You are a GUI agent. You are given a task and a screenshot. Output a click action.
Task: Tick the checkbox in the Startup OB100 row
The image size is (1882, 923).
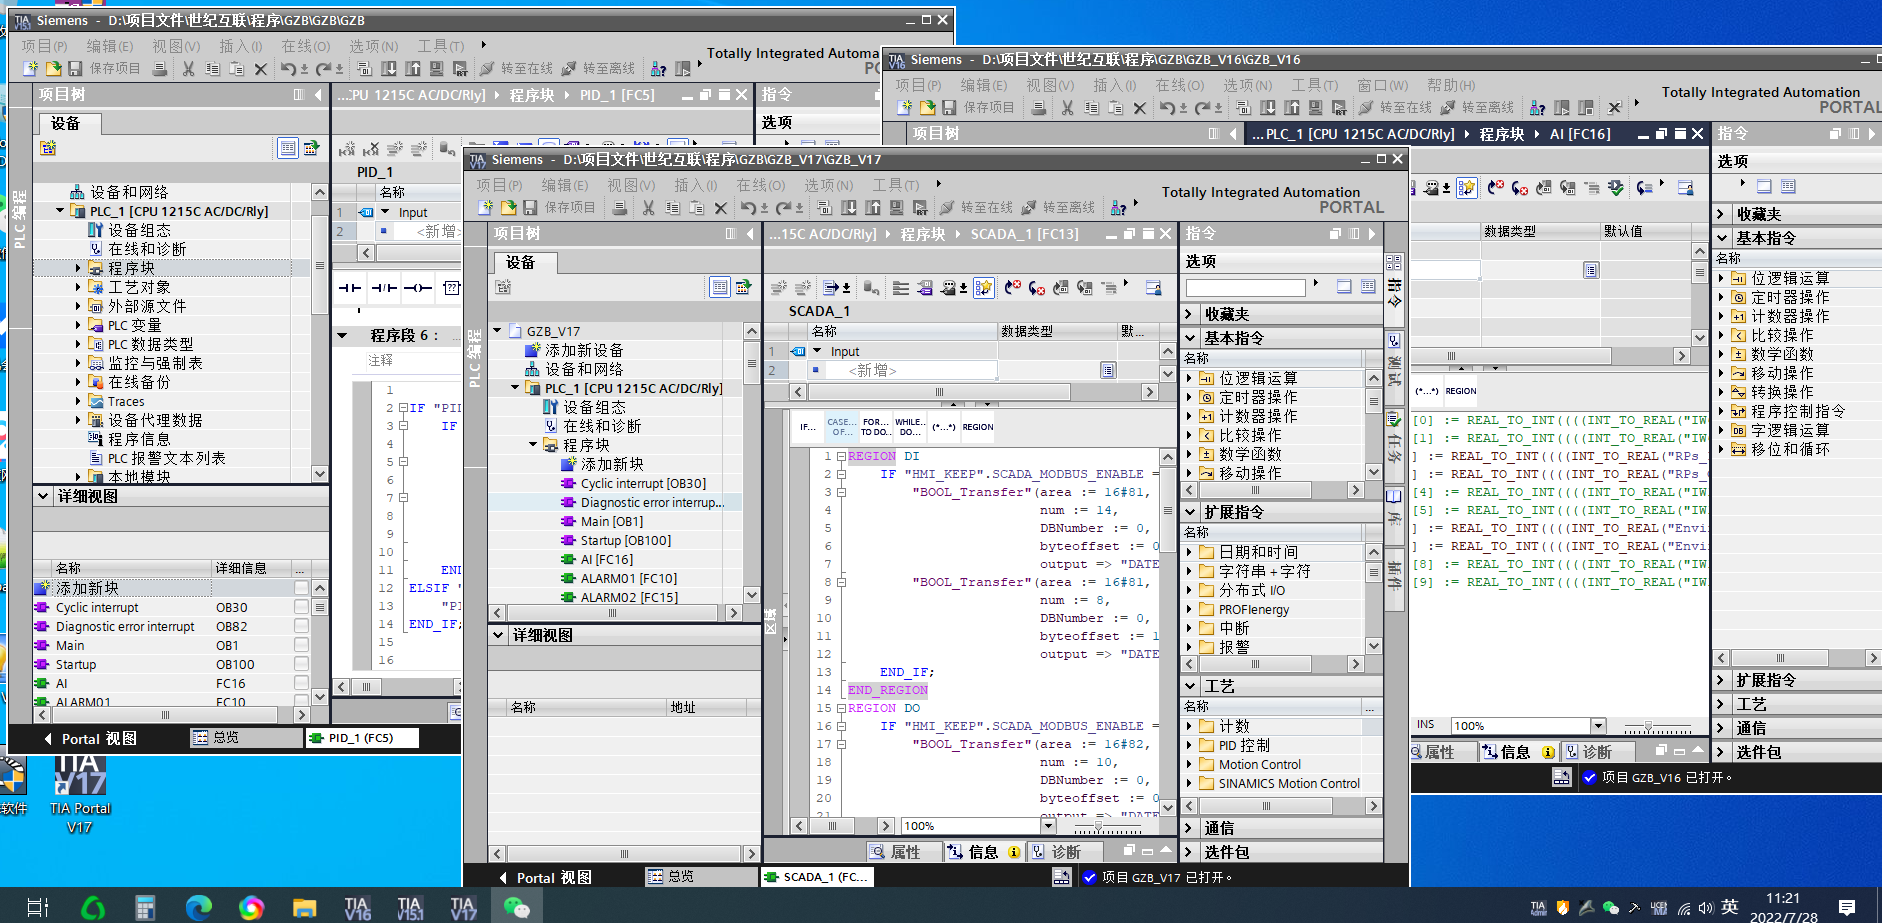pos(301,664)
